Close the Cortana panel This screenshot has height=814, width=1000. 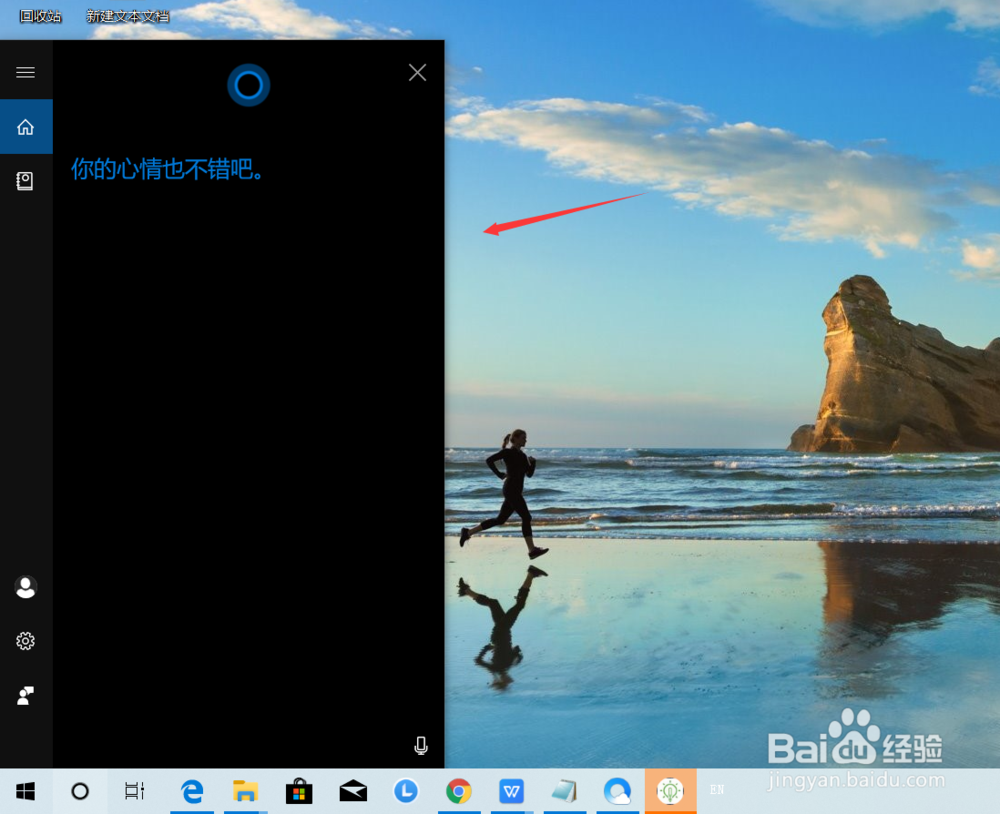(418, 72)
